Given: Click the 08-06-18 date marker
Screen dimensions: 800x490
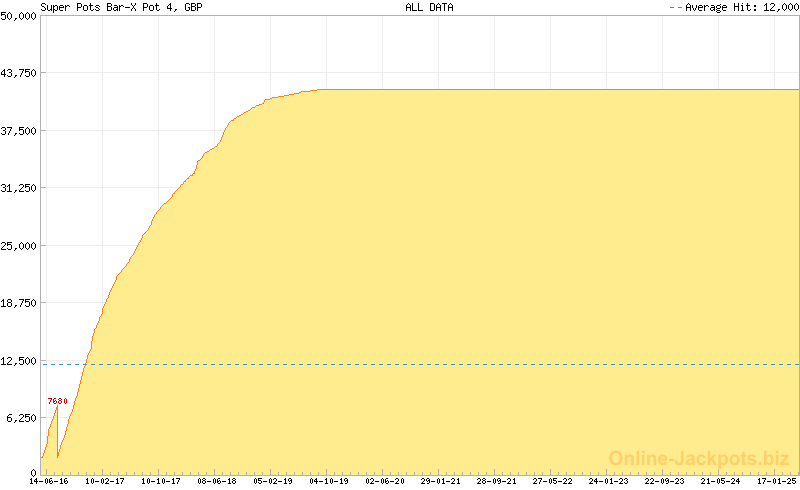Looking at the screenshot, I should tap(216, 481).
